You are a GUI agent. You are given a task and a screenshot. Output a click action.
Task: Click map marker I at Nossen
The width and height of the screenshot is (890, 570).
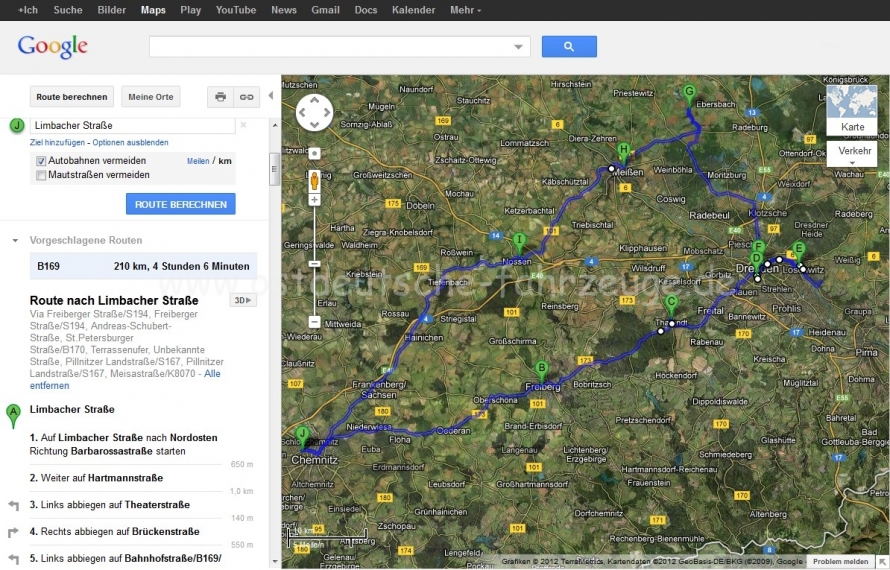click(519, 244)
